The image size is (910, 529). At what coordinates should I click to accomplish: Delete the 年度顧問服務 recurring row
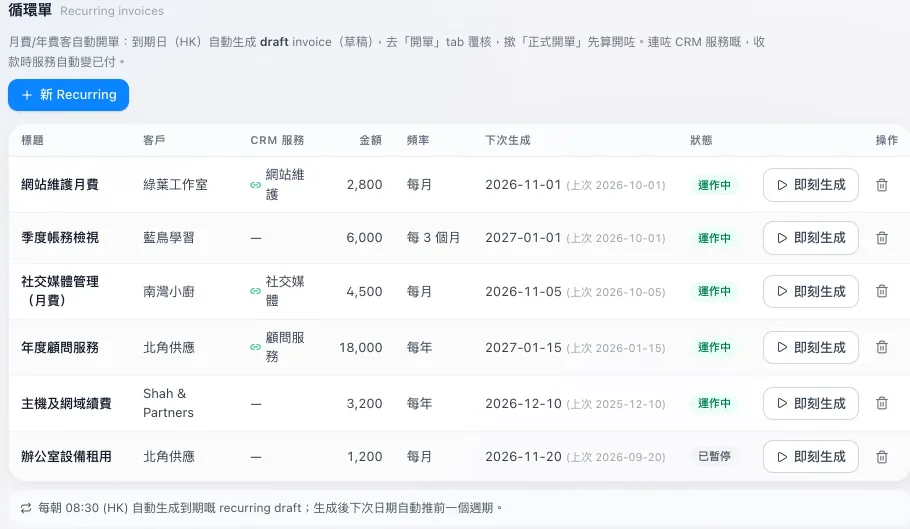point(882,347)
